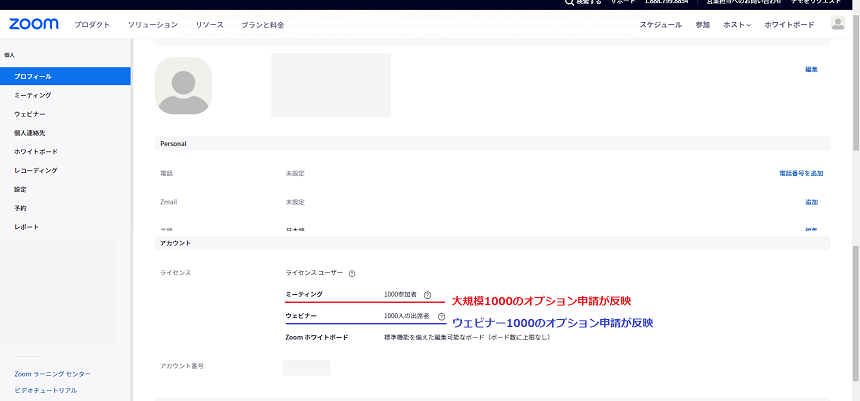This screenshot has height=401, width=860.
Task: Click the 編集 link for profile
Action: point(811,69)
